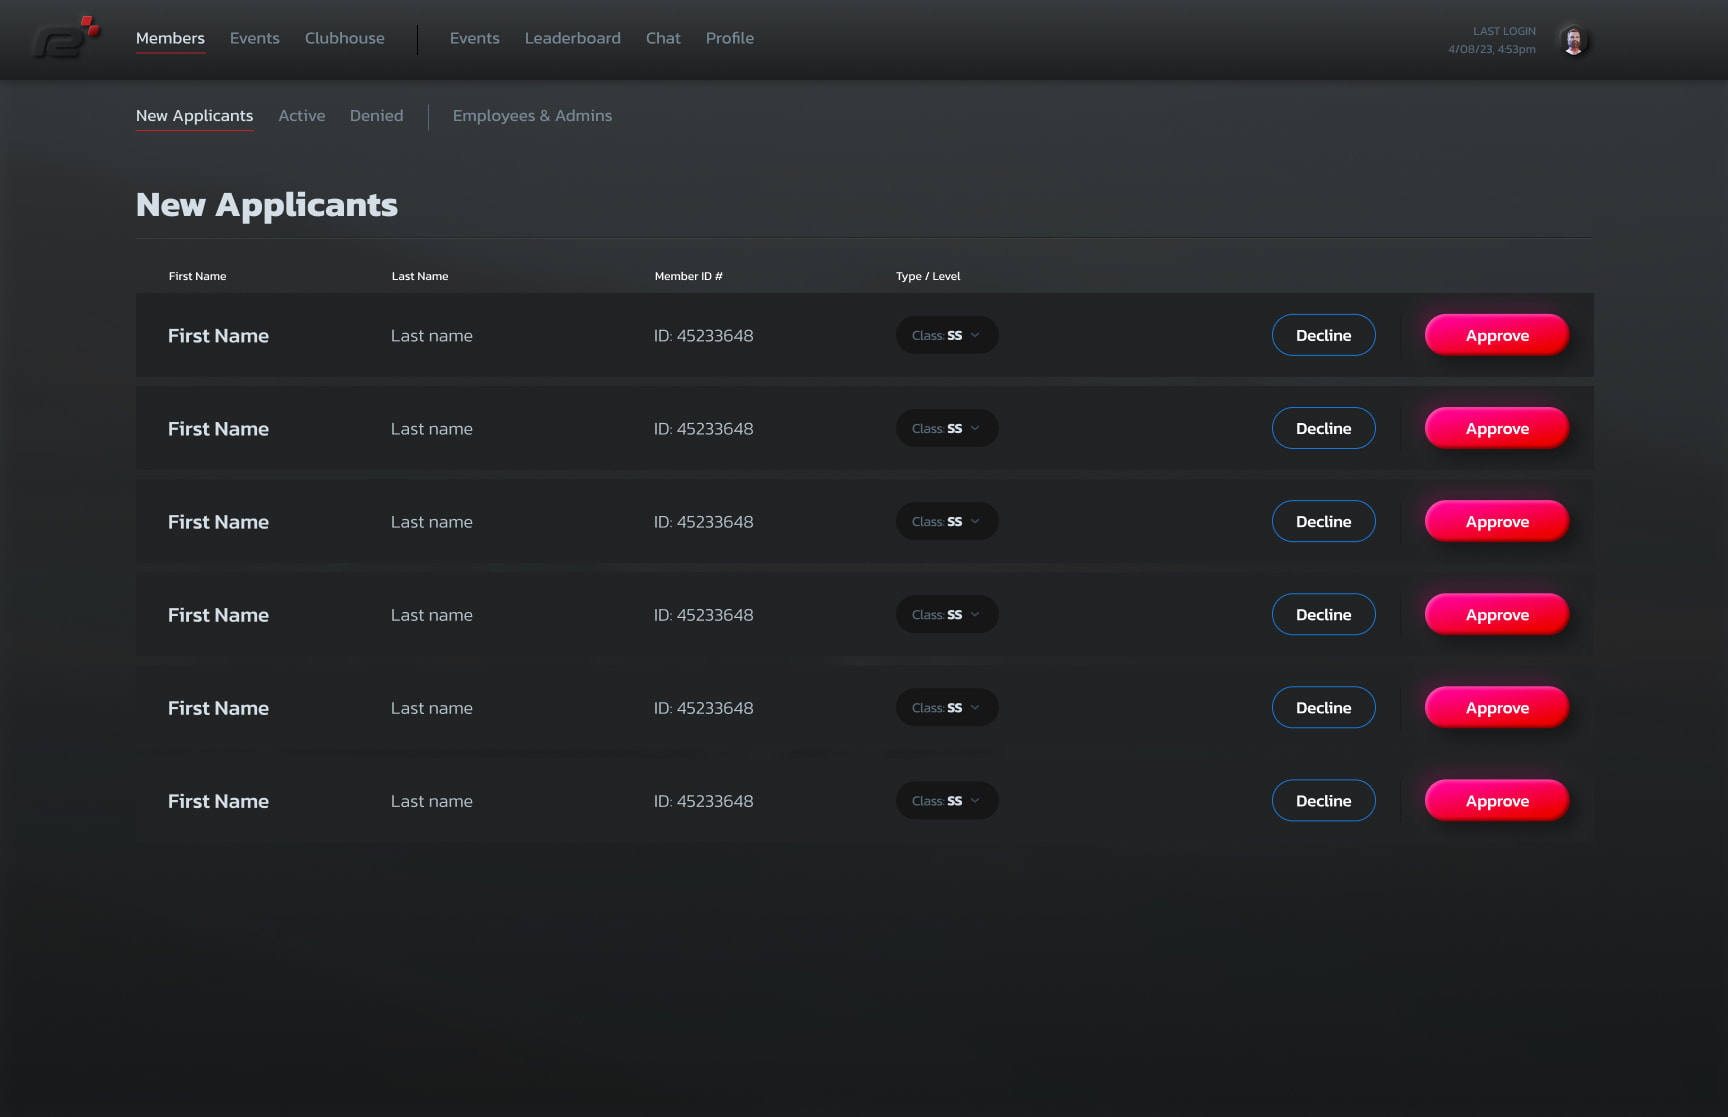Decline the second applicant
Screen dimensions: 1728x1117
pyautogui.click(x=1324, y=428)
